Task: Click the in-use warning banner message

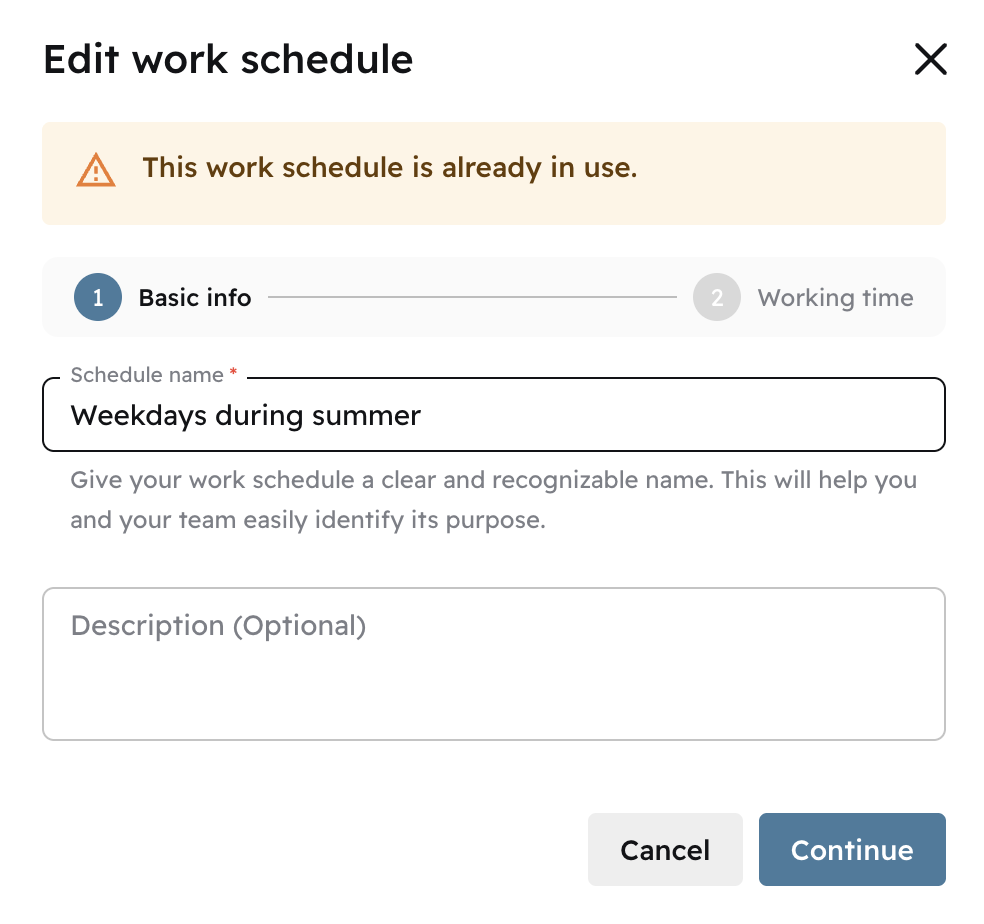Action: pos(390,167)
